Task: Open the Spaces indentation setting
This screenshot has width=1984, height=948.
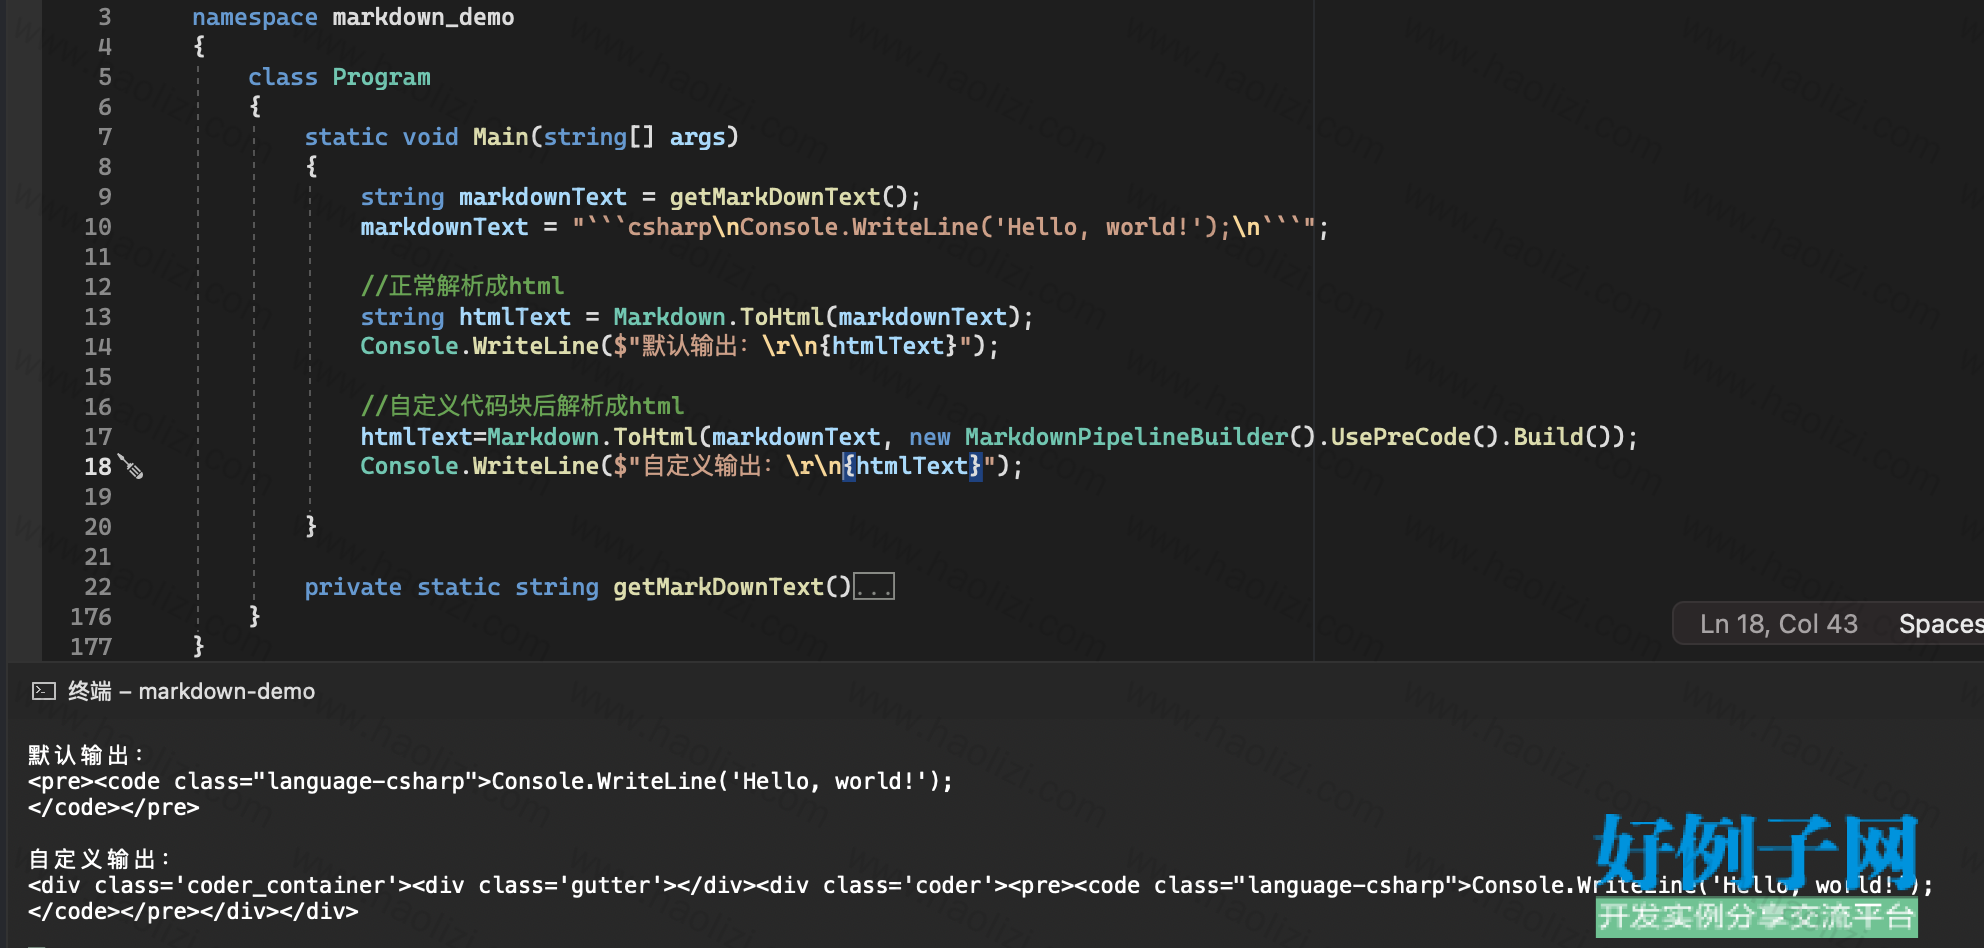Action: tap(1940, 624)
